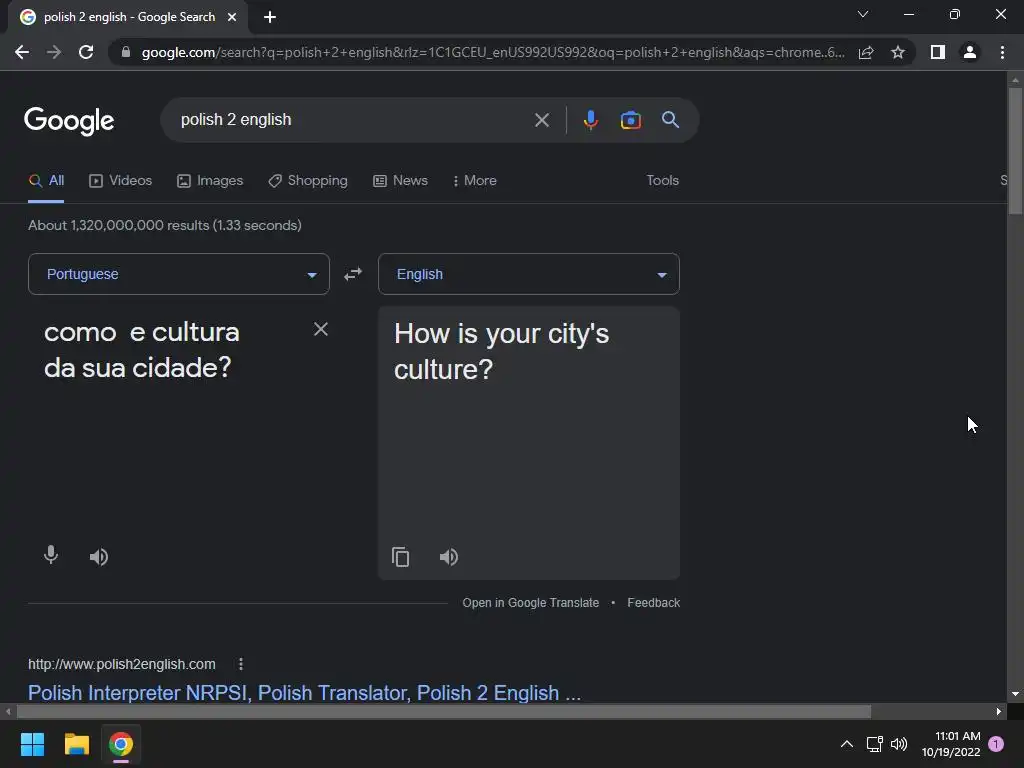Click the scroll right arrow
Image resolution: width=1024 pixels, height=768 pixels.
[x=999, y=711]
